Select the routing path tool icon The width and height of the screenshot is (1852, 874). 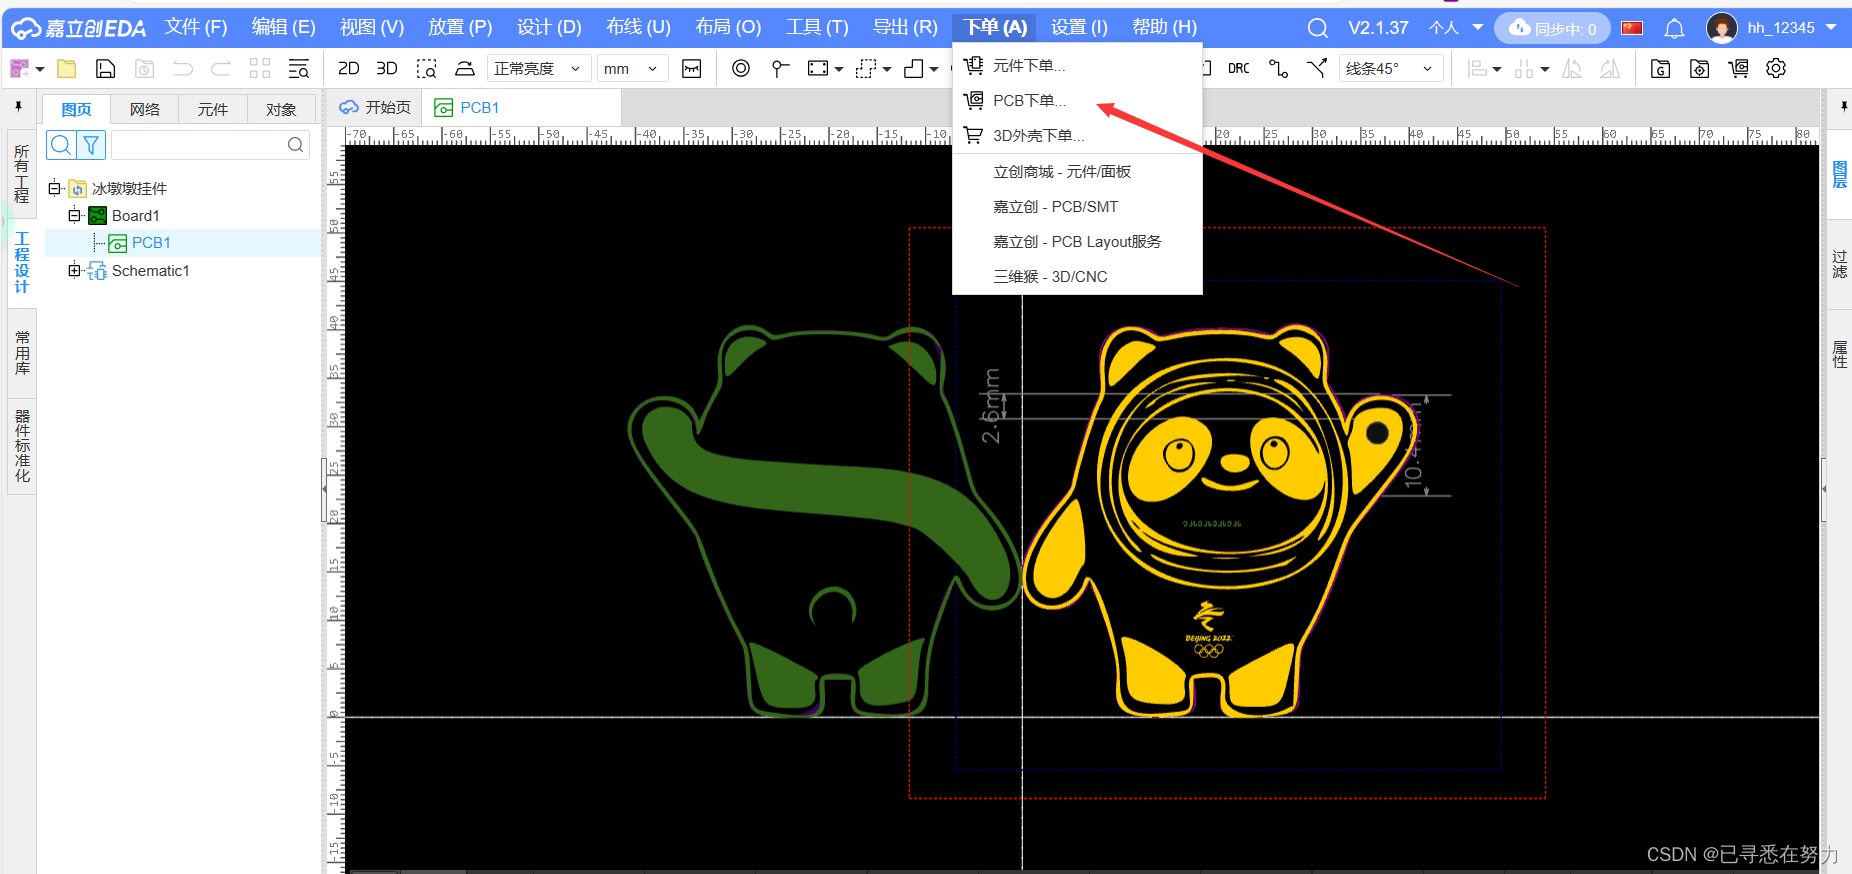pyautogui.click(x=1278, y=68)
